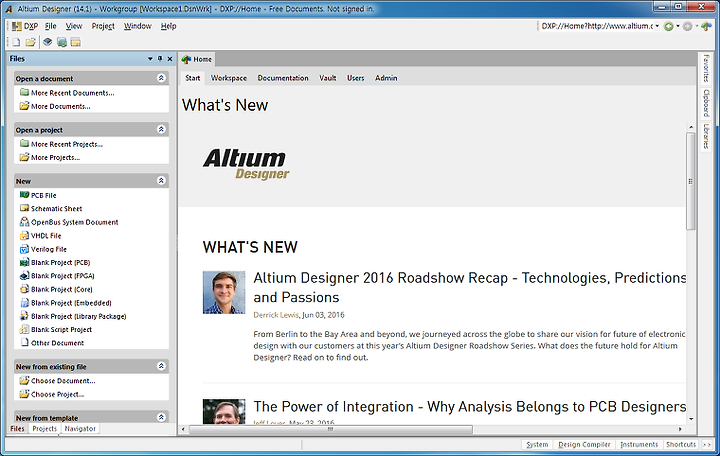Open More Recent Documents
The height and width of the screenshot is (456, 720).
73,93
